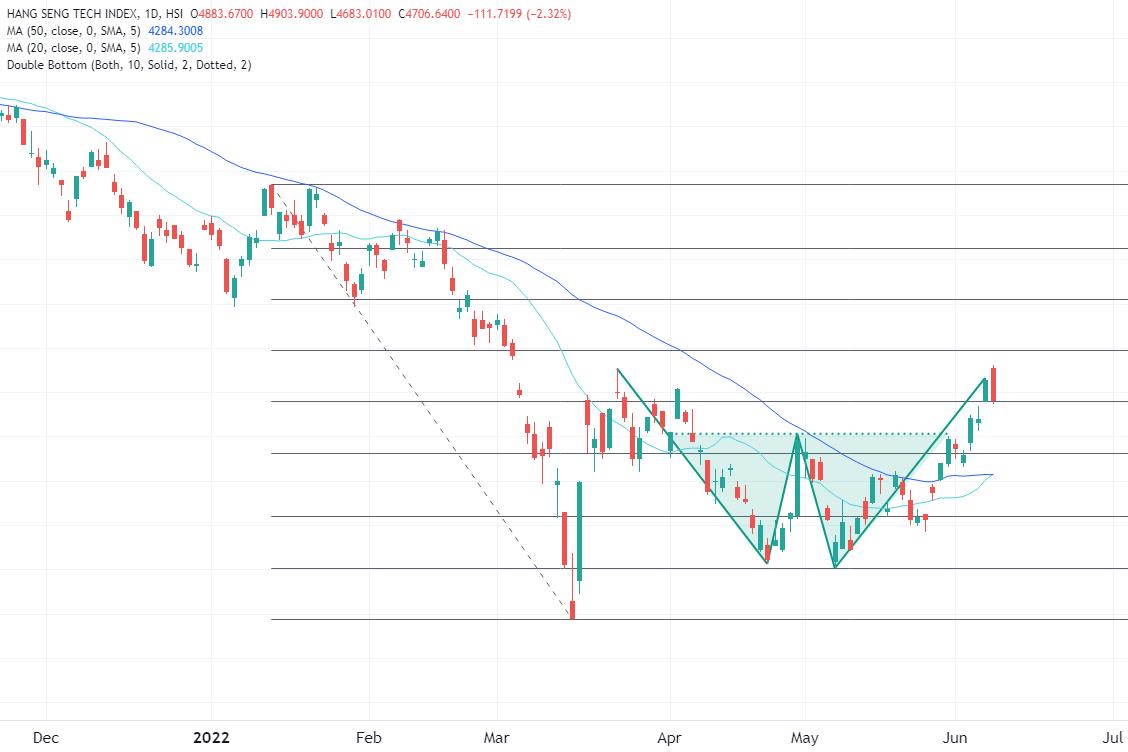This screenshot has height=752, width=1128.
Task: Select the MA 20 indicator legend
Action: click(x=73, y=48)
